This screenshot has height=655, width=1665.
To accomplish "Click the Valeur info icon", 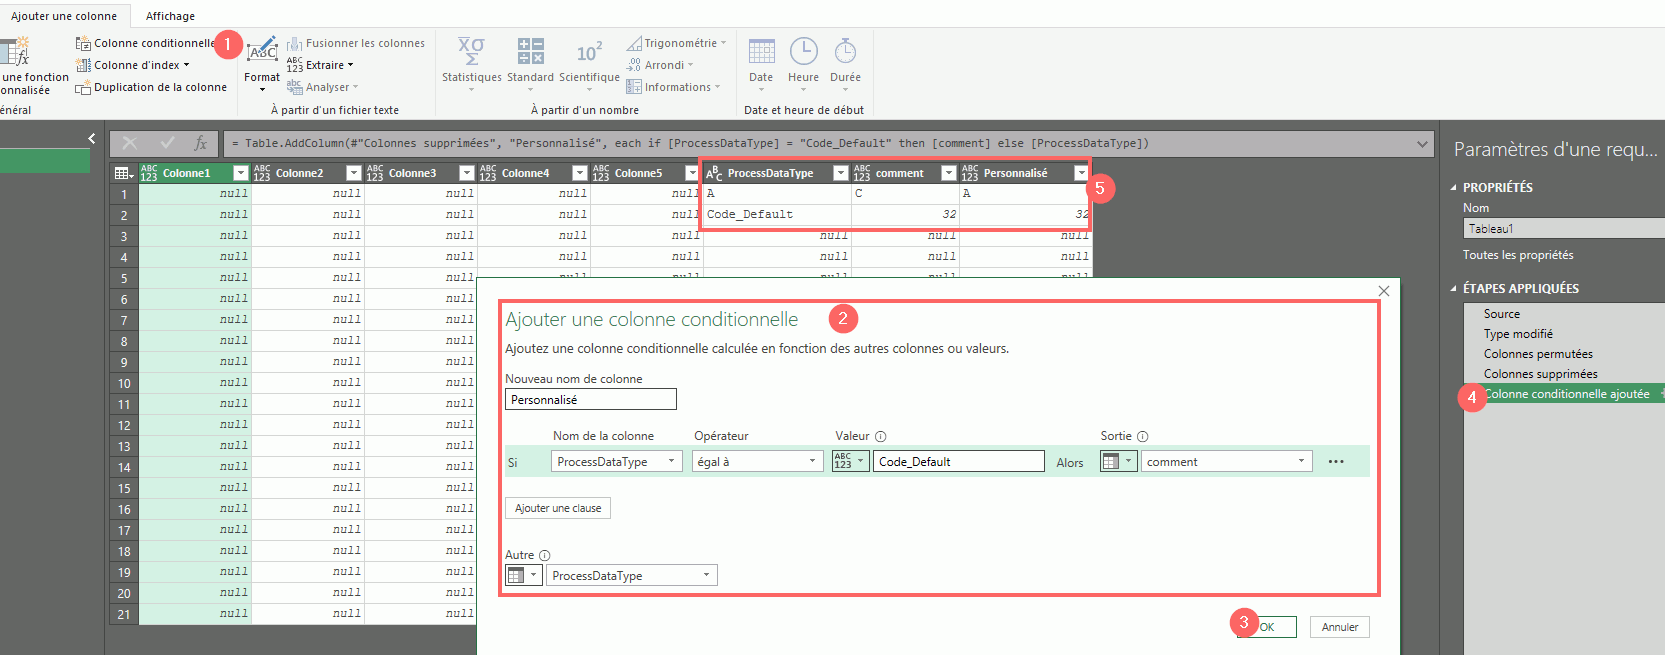I will point(881,436).
